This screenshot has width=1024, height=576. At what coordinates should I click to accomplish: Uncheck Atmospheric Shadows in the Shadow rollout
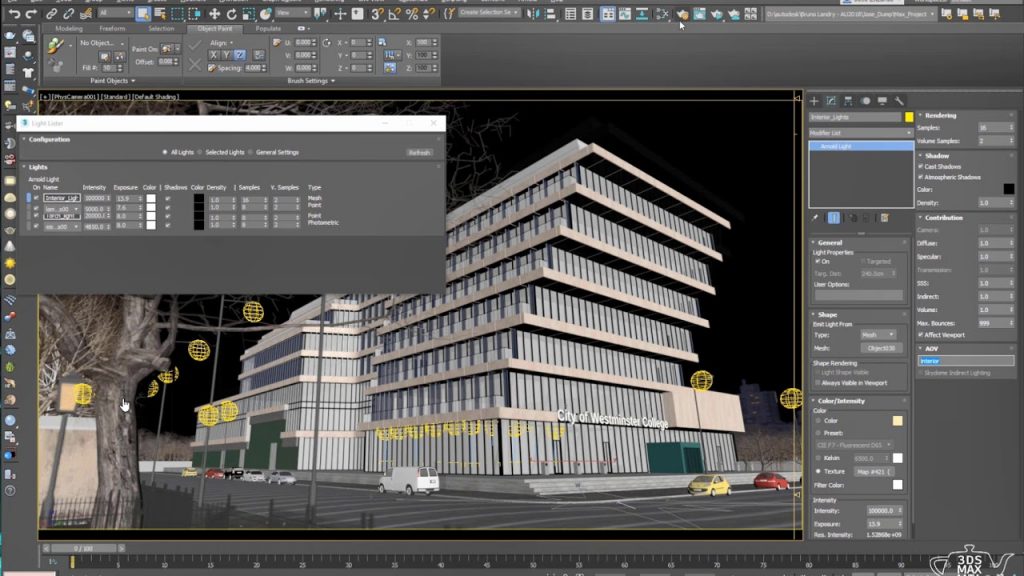click(x=920, y=177)
